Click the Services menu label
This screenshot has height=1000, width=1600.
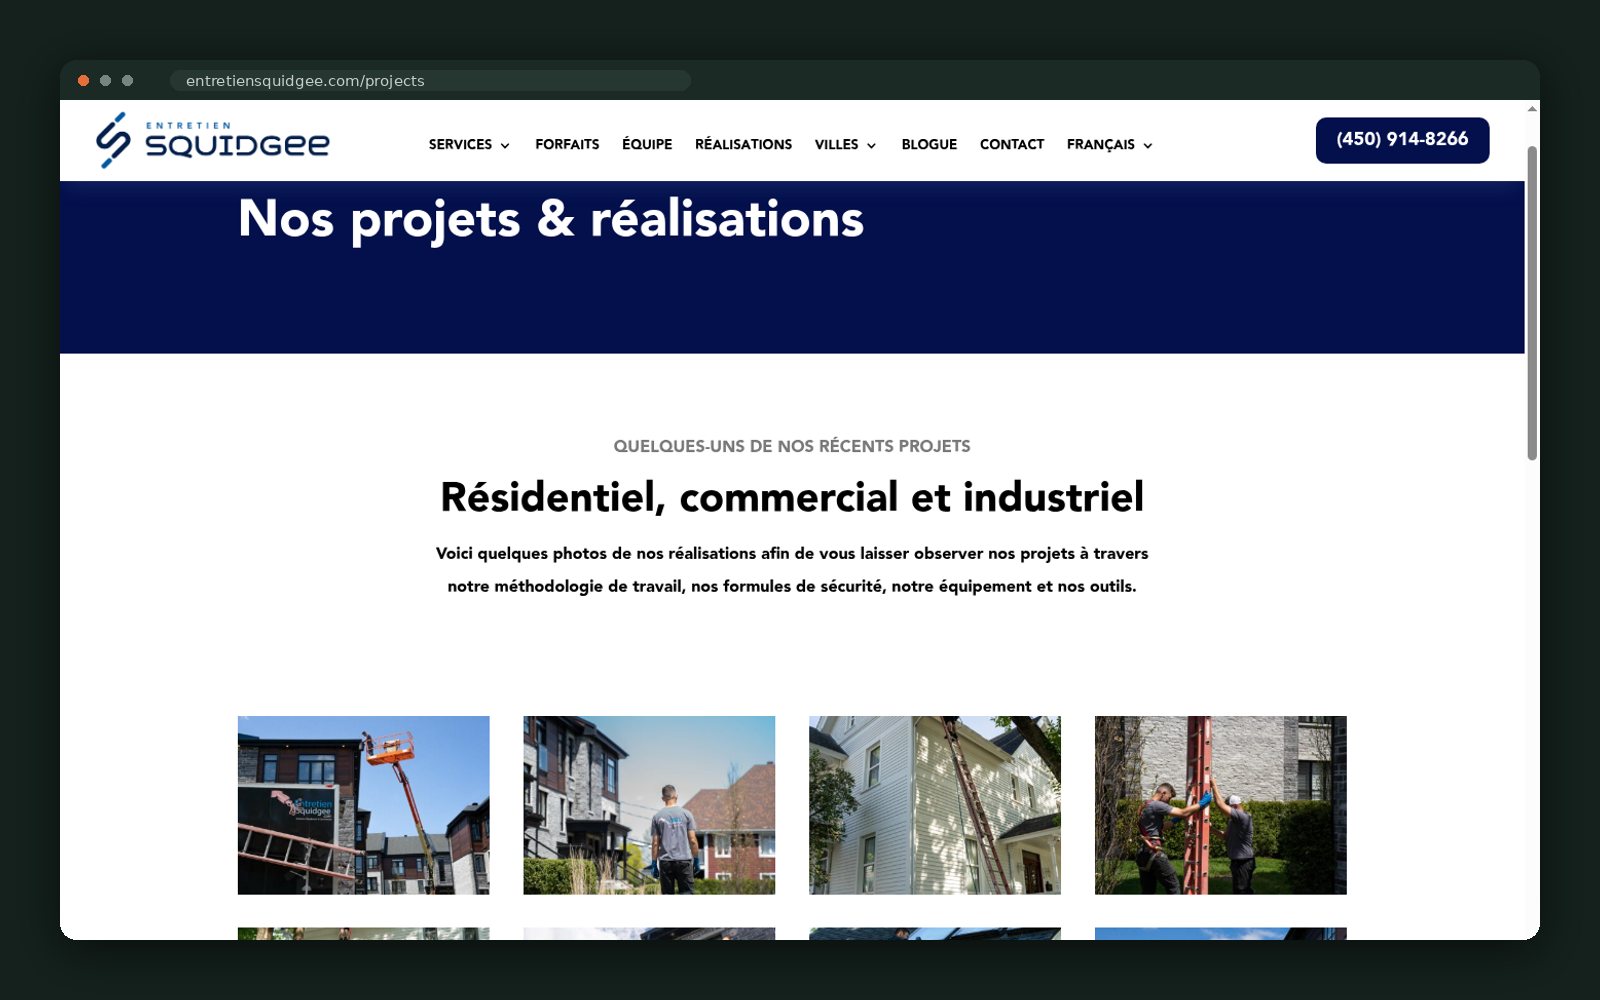pos(460,144)
